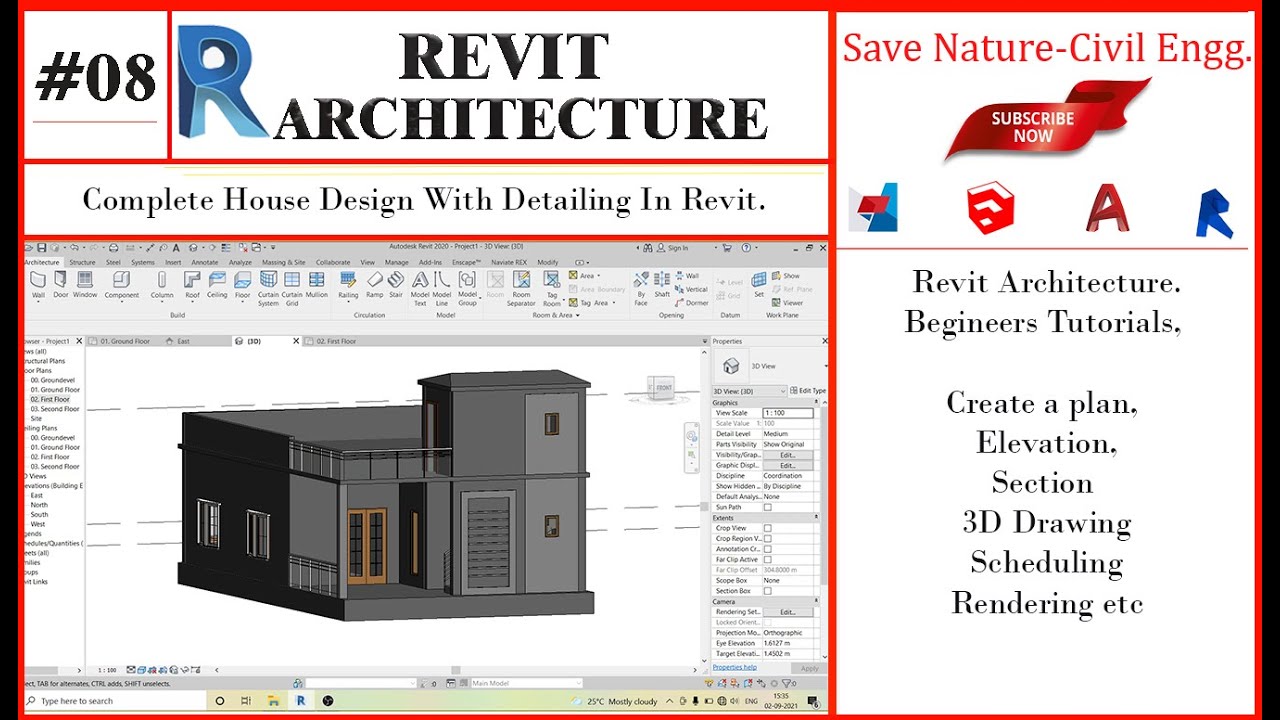Open the 3D View: {3D} instance dropdown
Image resolution: width=1280 pixels, height=720 pixels.
point(749,391)
